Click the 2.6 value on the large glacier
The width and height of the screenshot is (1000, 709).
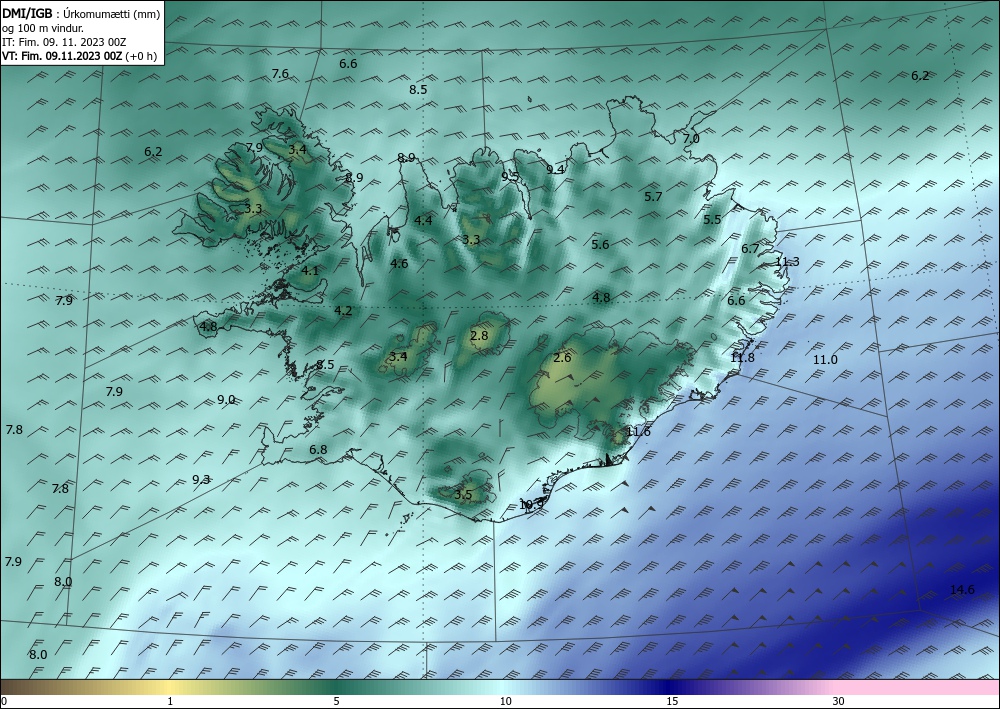pyautogui.click(x=562, y=358)
